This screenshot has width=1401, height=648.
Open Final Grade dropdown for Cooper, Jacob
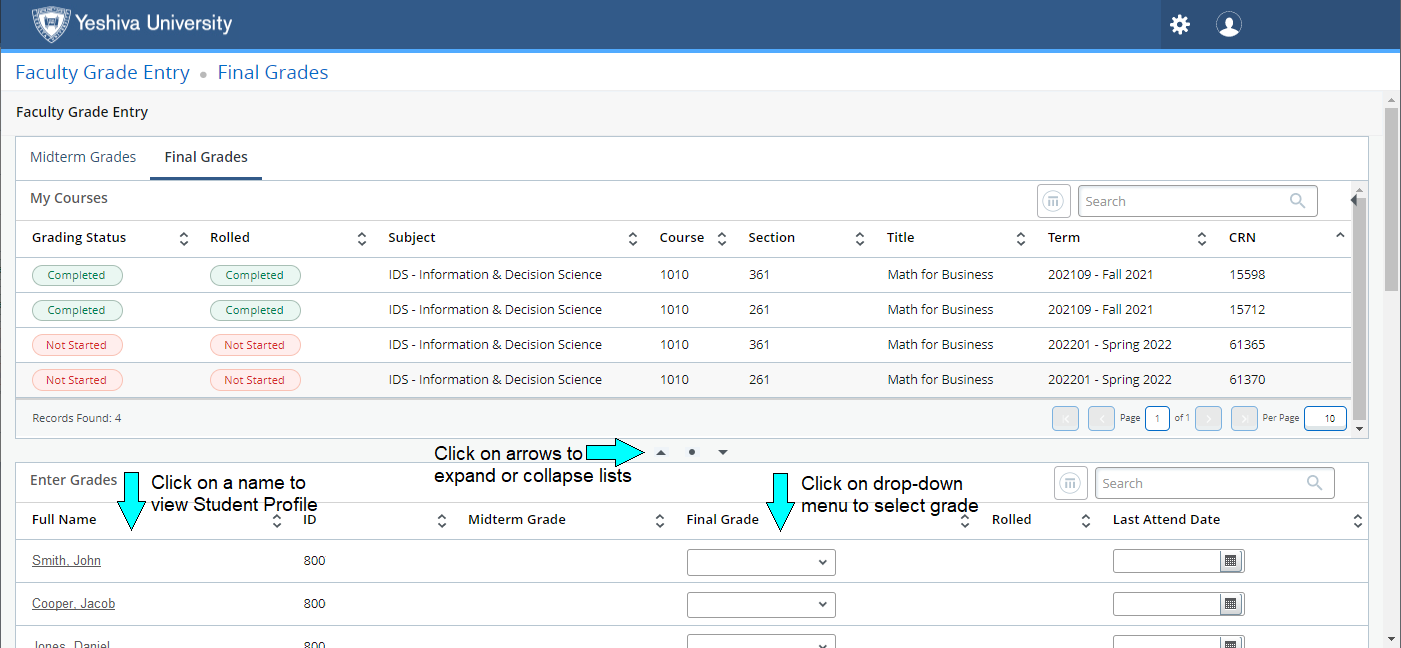click(760, 605)
